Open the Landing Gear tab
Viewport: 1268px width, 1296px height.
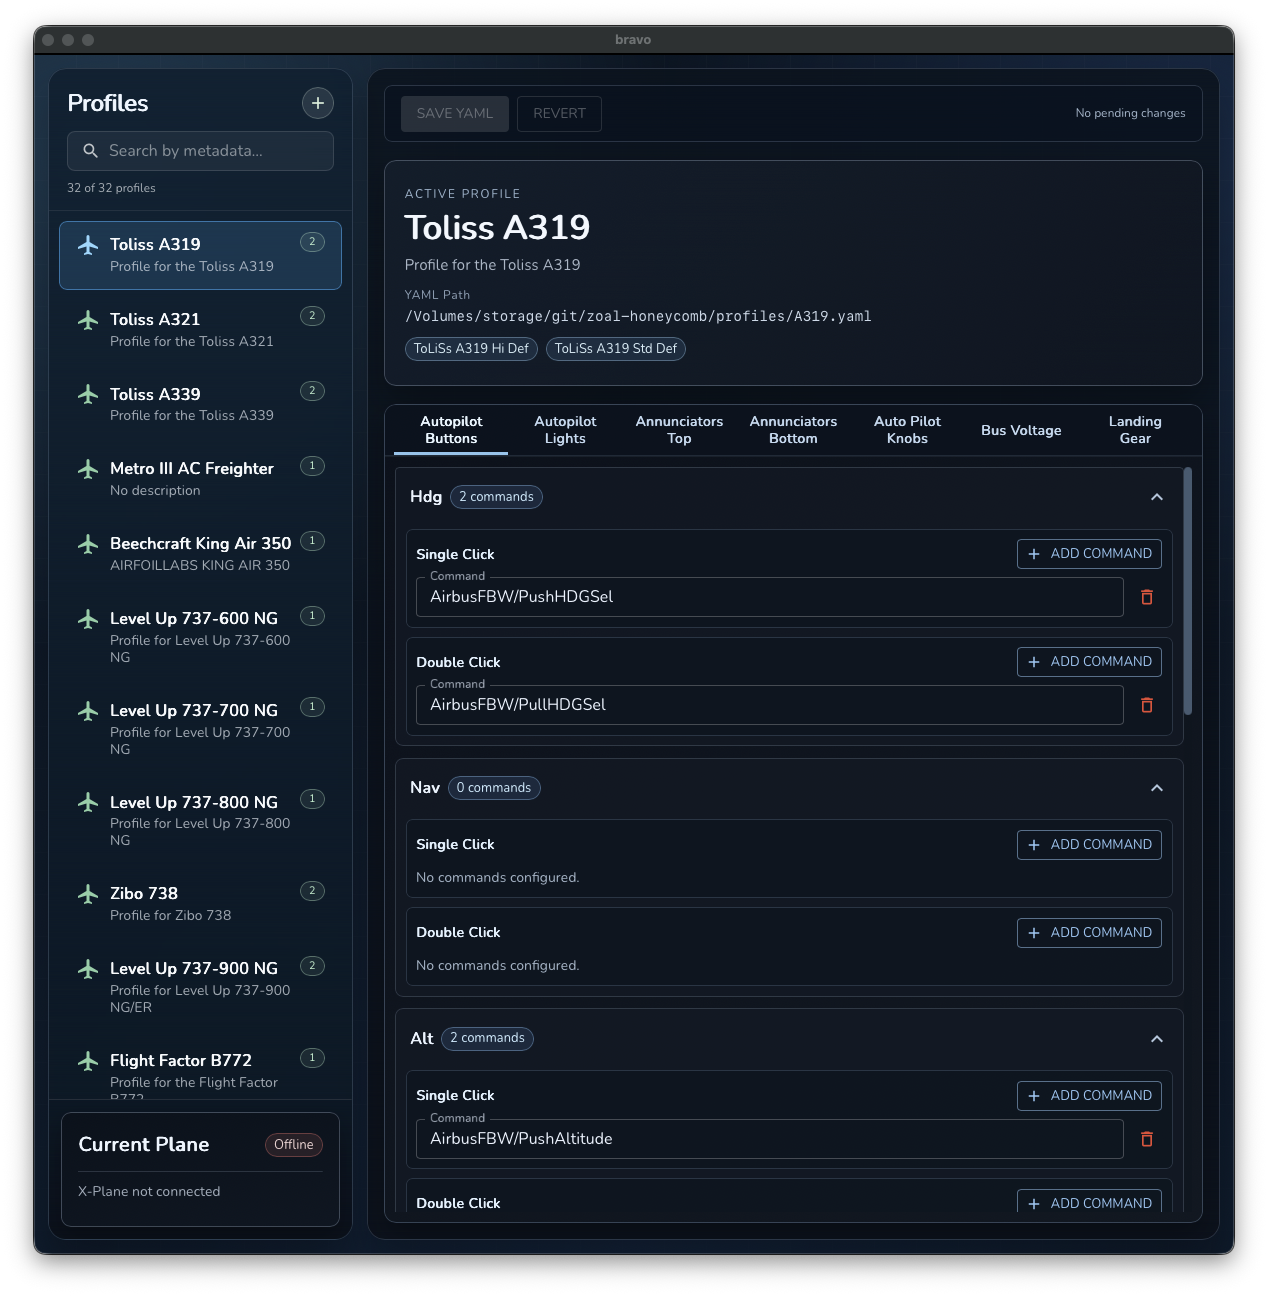click(x=1134, y=430)
